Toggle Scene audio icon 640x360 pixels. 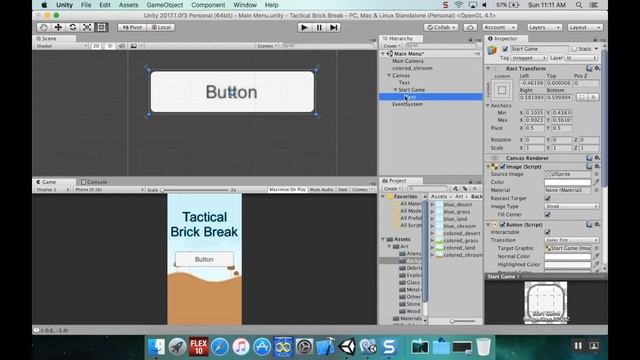click(121, 46)
